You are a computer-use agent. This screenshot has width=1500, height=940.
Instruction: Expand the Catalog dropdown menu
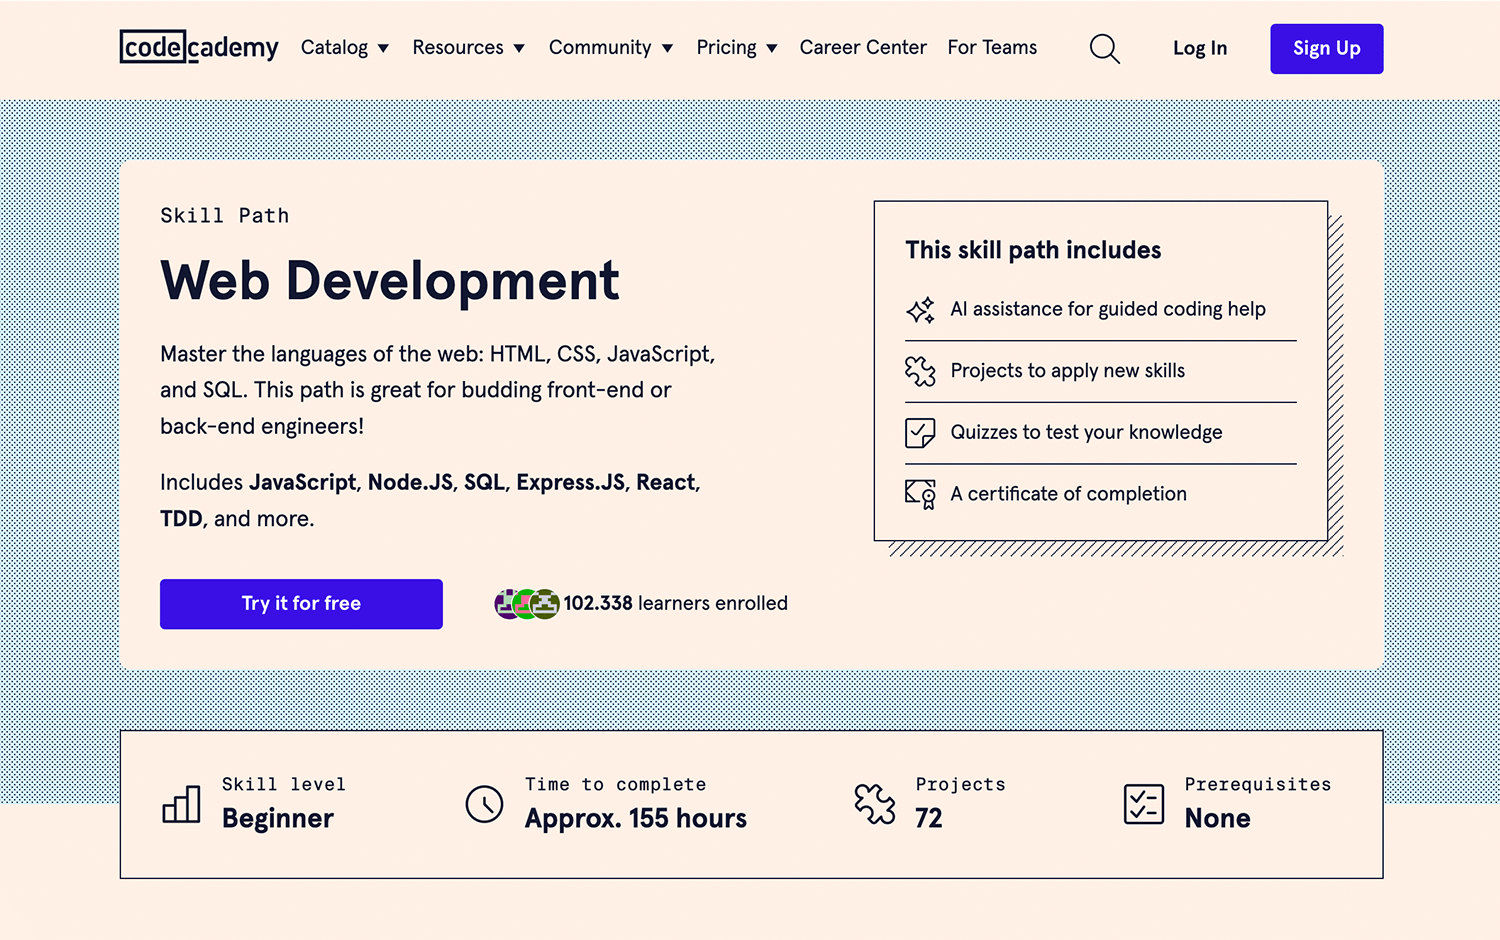345,48
